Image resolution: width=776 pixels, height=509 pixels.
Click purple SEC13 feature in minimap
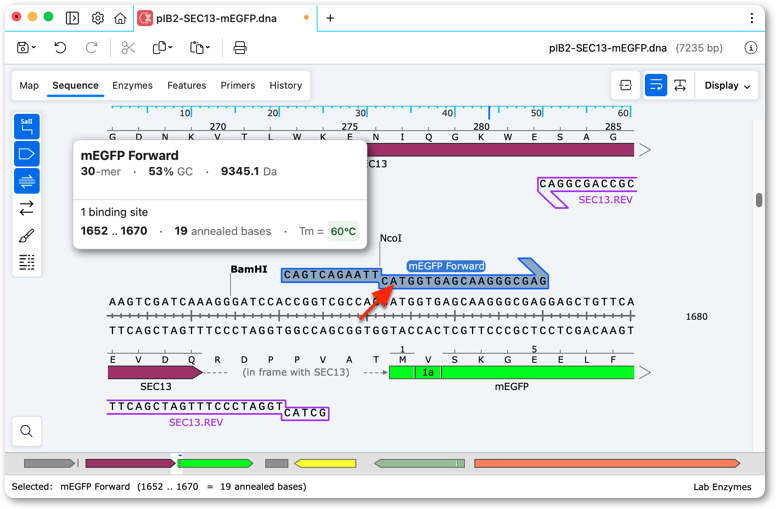click(x=131, y=463)
